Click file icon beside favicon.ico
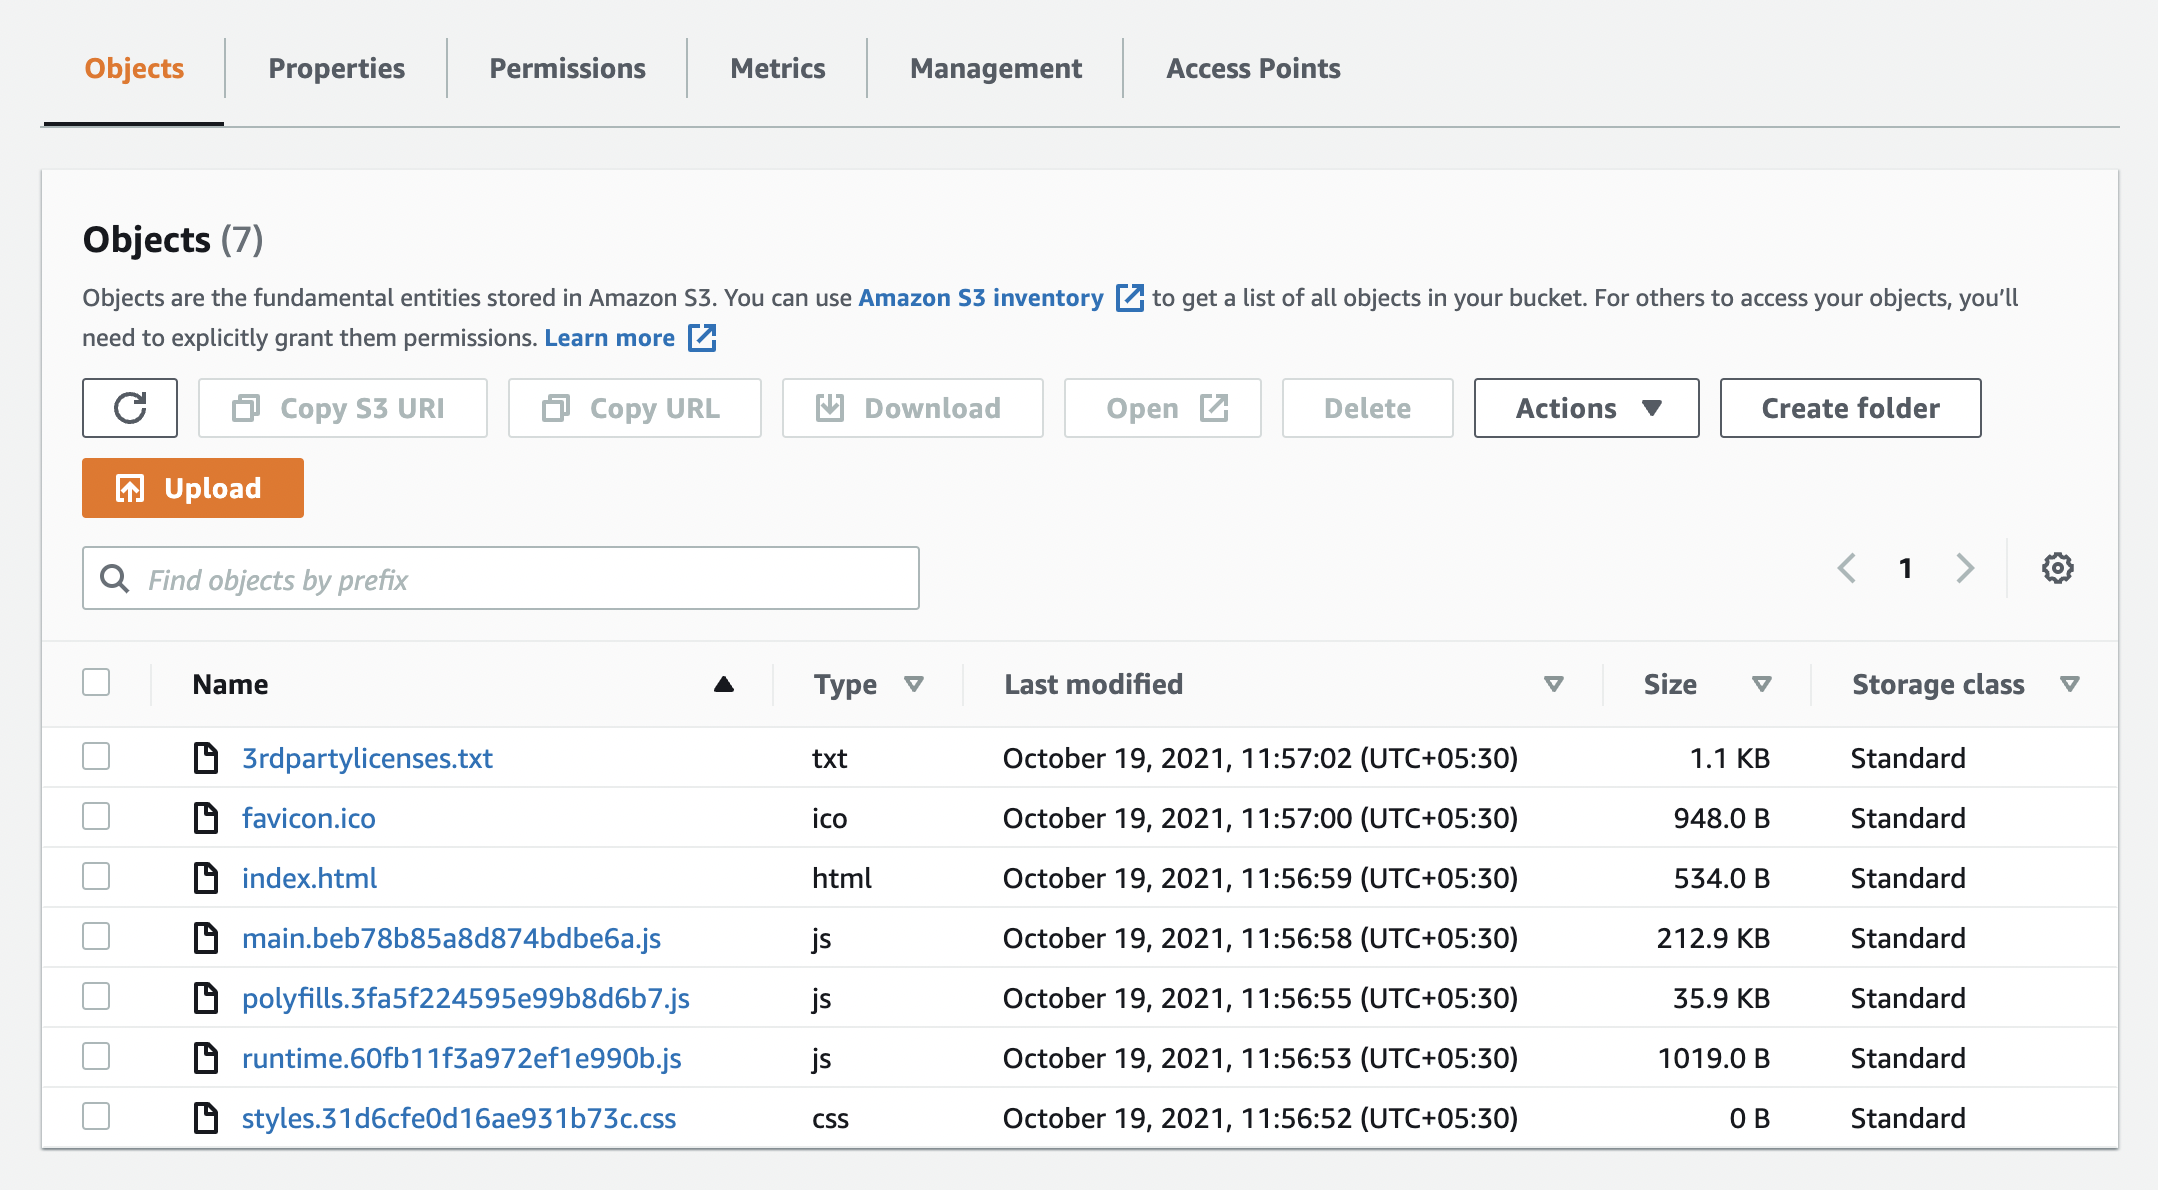This screenshot has height=1190, width=2158. tap(206, 818)
